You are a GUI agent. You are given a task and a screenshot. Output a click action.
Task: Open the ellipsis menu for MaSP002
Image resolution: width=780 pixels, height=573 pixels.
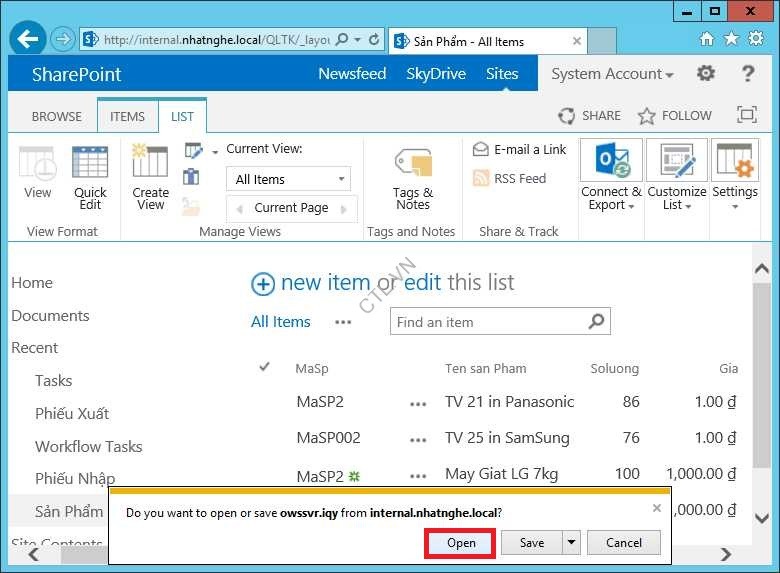tap(418, 440)
